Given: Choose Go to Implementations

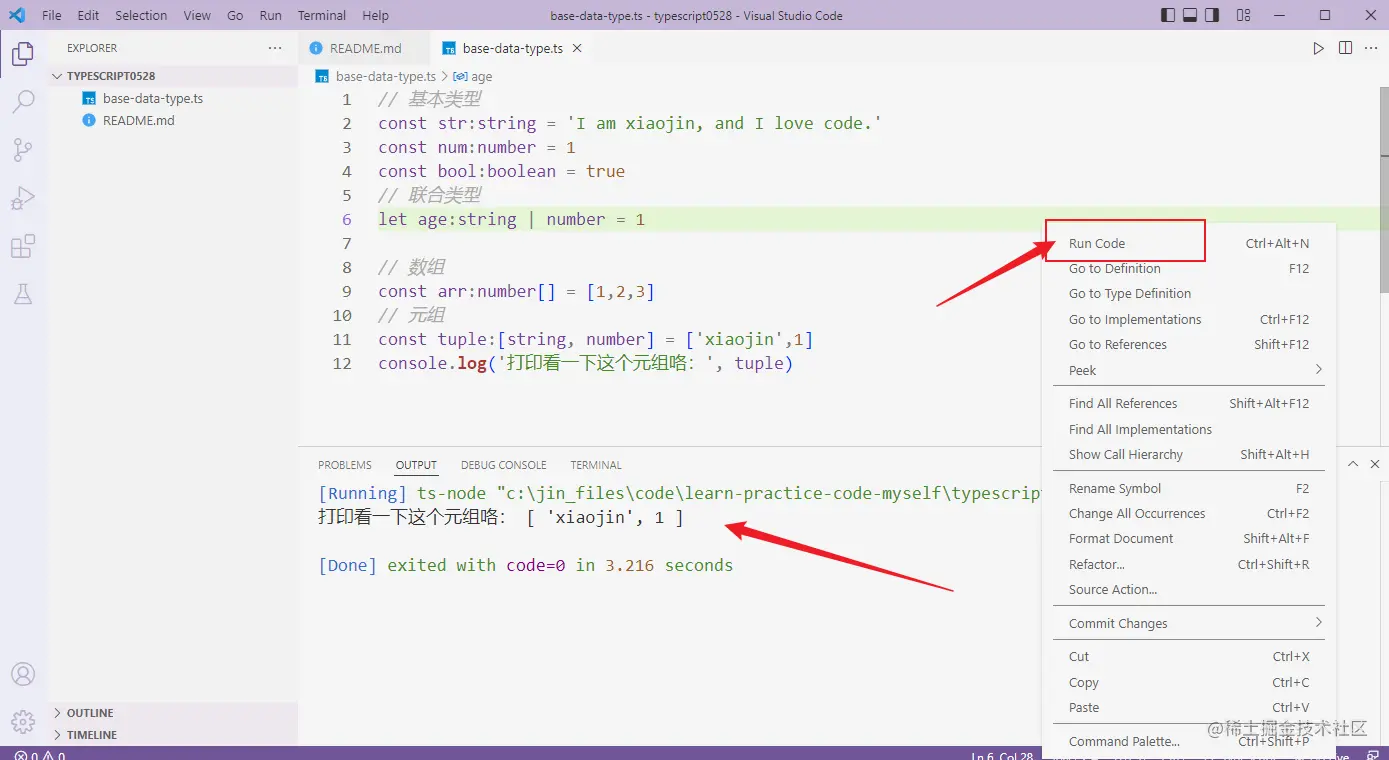Looking at the screenshot, I should (1189, 319).
